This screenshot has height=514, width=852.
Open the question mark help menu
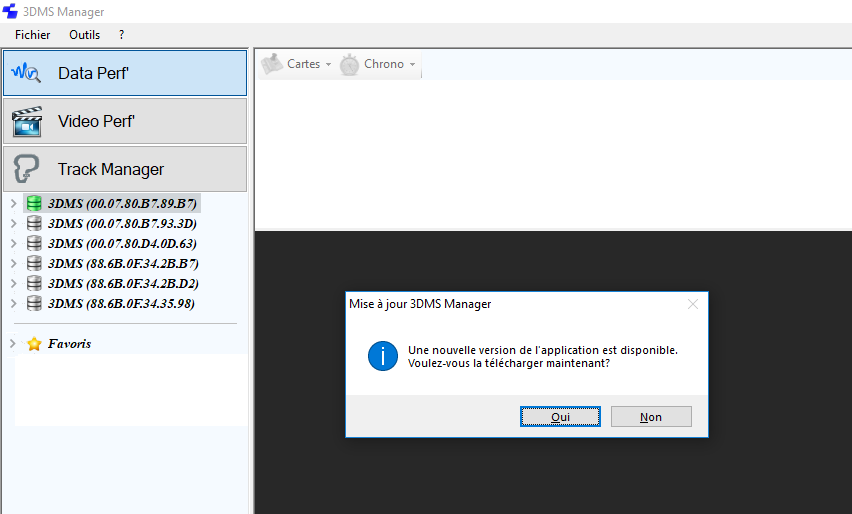121,35
